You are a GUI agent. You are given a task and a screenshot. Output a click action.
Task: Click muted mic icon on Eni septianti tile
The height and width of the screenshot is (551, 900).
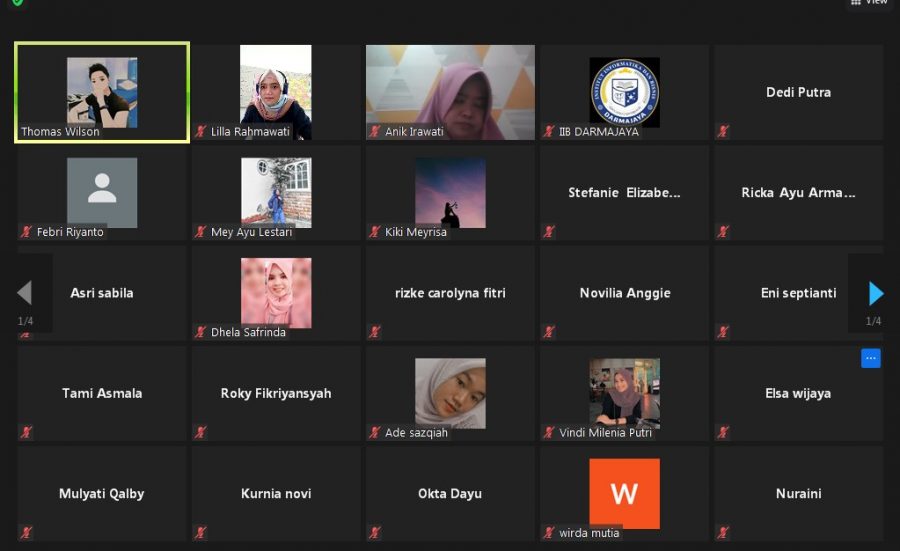click(723, 332)
